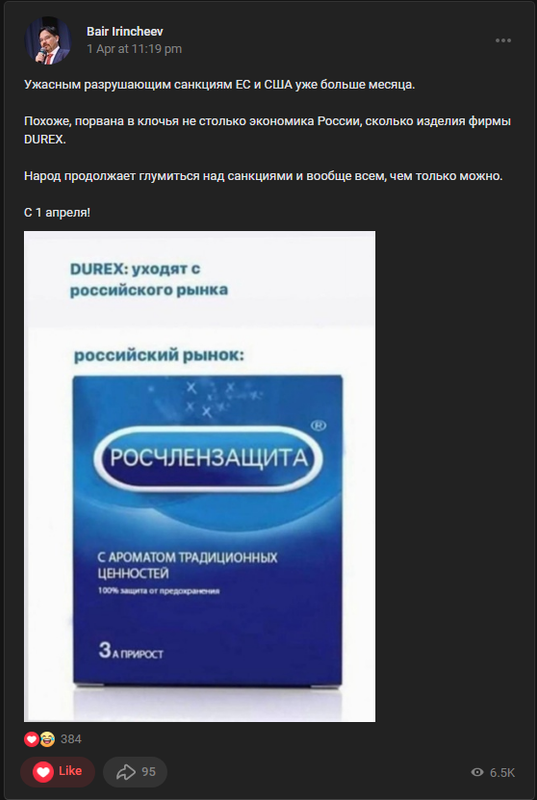The width and height of the screenshot is (537, 800).
Task: Click the С 1 апреля! line of the post
Action: 57,213
